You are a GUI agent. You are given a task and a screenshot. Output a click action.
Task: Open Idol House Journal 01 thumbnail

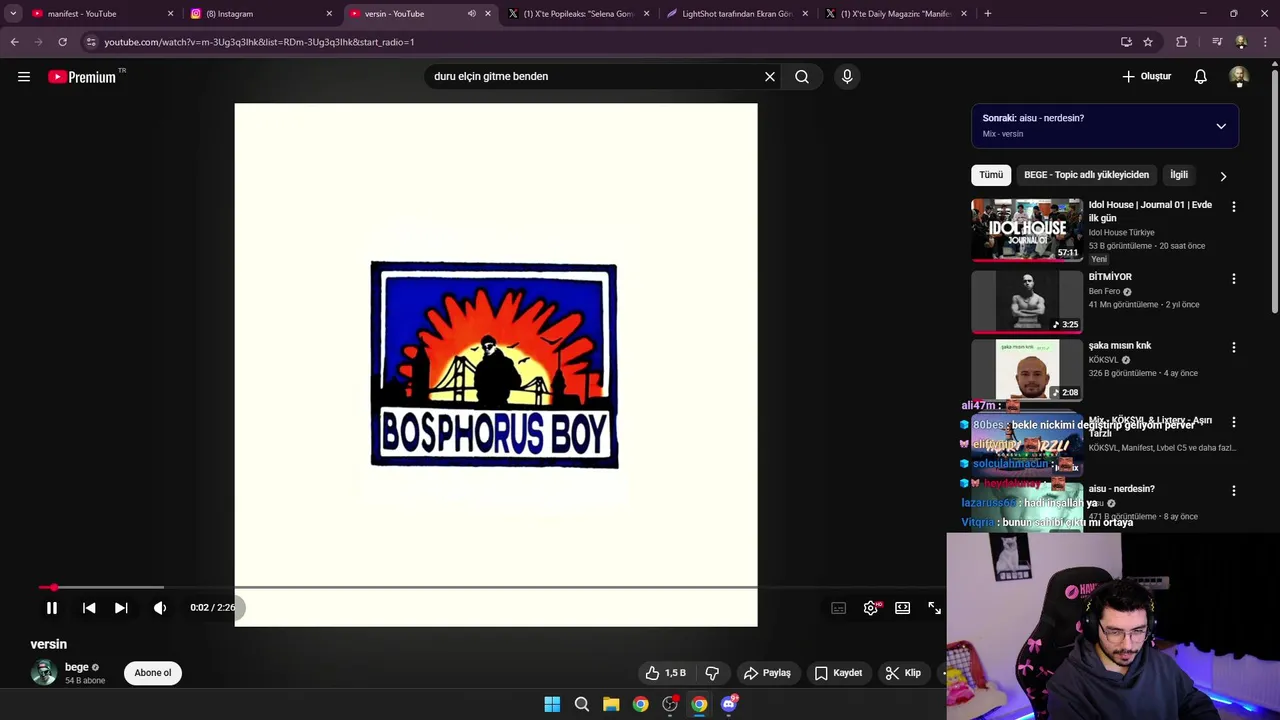[x=1027, y=229]
